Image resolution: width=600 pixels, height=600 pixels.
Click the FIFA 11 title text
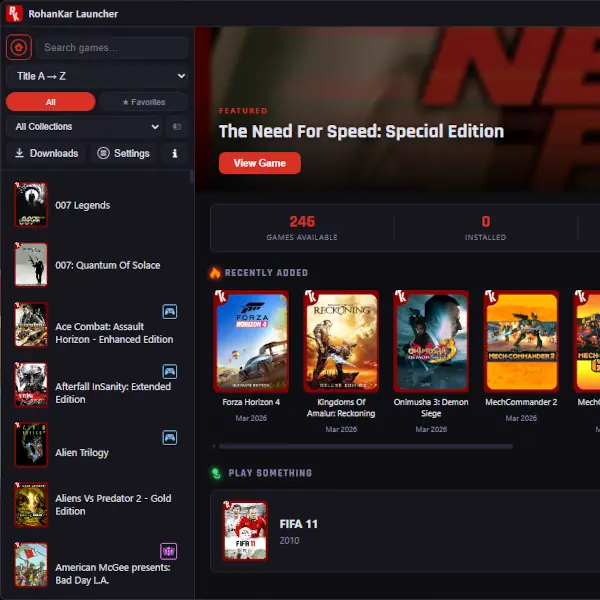point(299,524)
